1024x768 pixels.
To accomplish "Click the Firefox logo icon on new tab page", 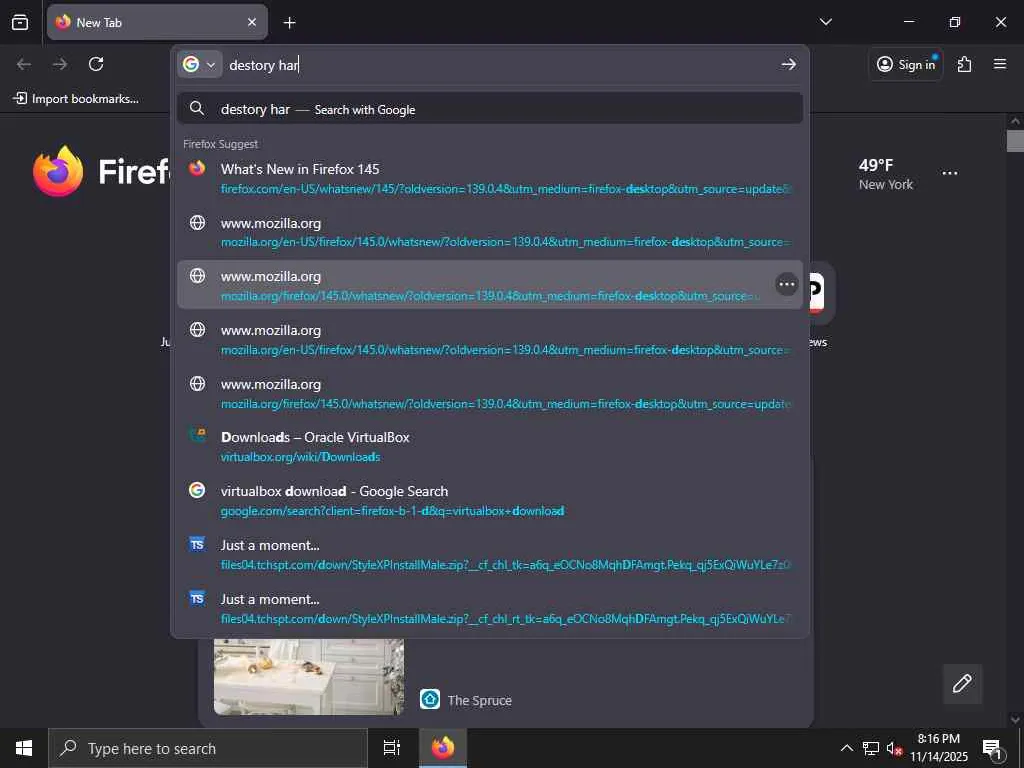I will (x=58, y=171).
